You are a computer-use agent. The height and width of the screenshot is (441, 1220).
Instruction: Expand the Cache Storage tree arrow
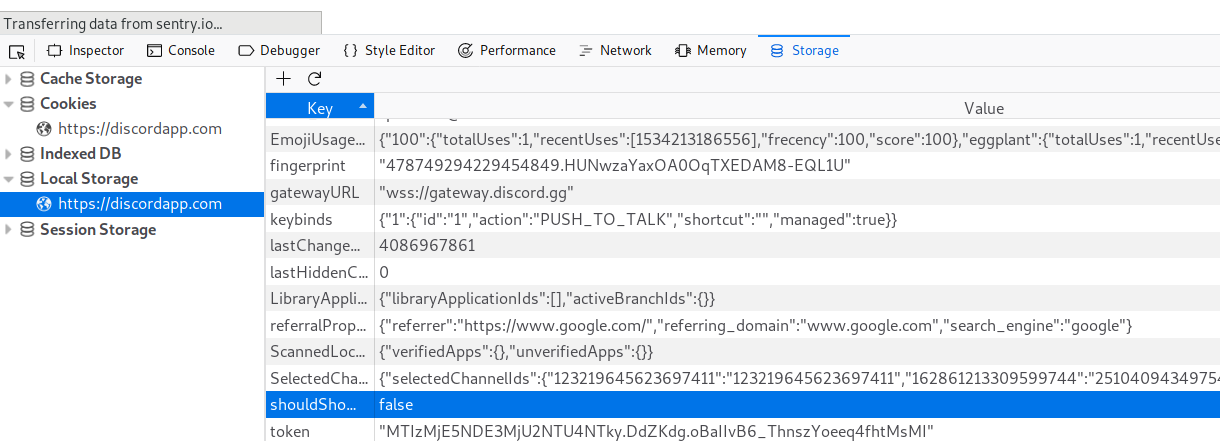point(9,79)
